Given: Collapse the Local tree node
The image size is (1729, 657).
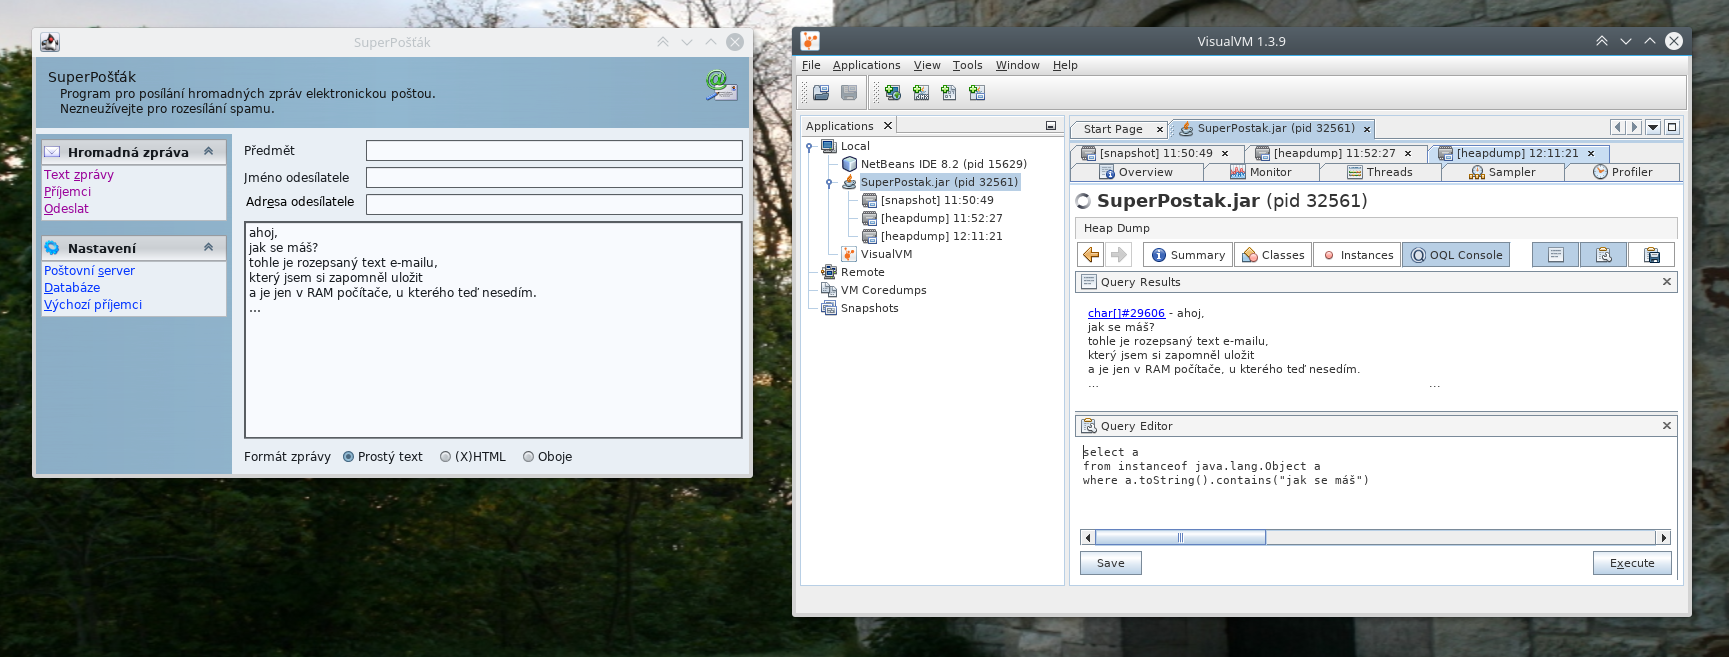Looking at the screenshot, I should pos(809,147).
